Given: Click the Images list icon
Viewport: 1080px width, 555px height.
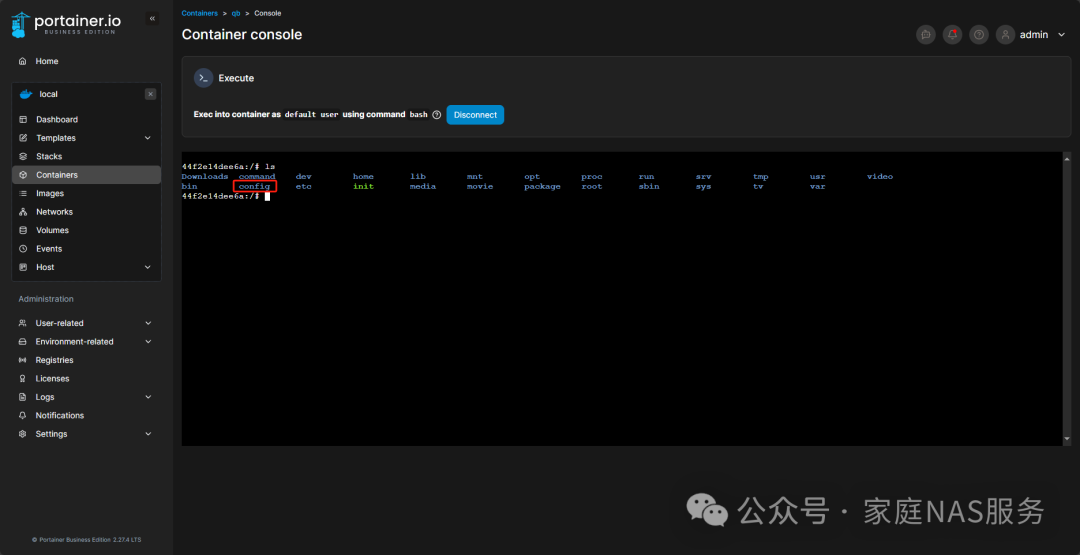Looking at the screenshot, I should tap(23, 193).
